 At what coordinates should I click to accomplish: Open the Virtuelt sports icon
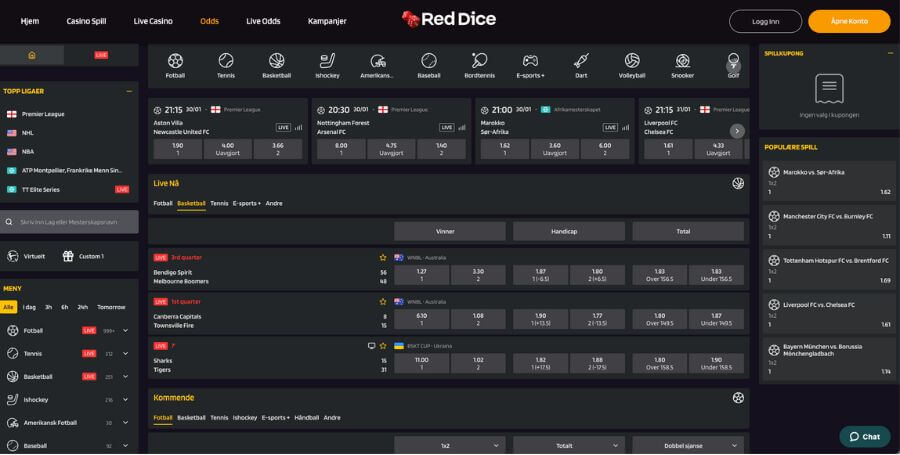tap(13, 256)
